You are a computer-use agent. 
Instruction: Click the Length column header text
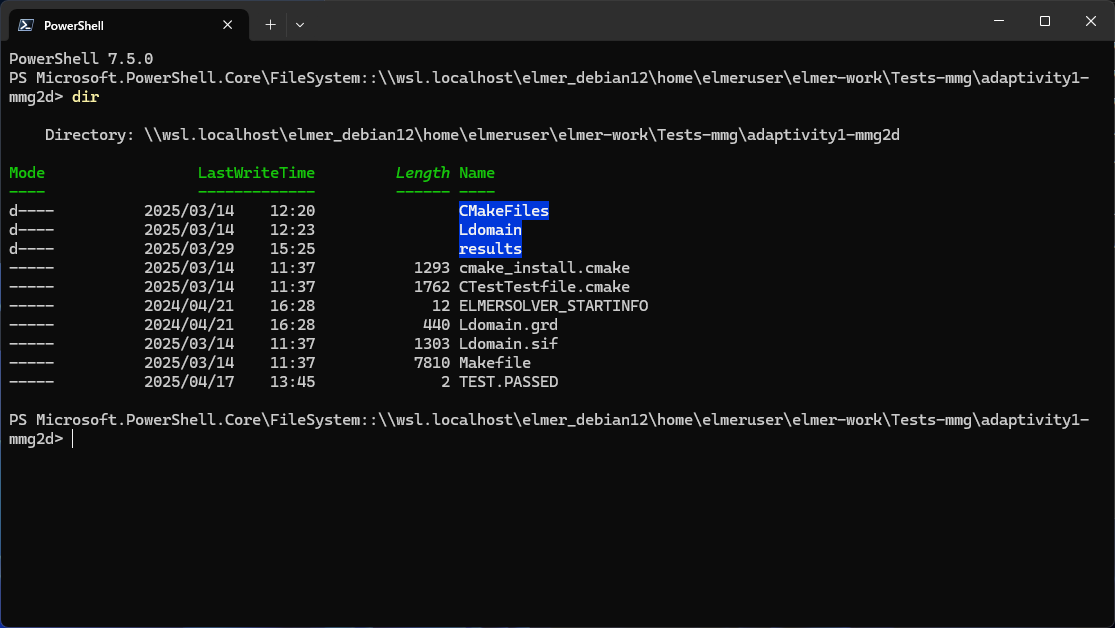(x=422, y=172)
